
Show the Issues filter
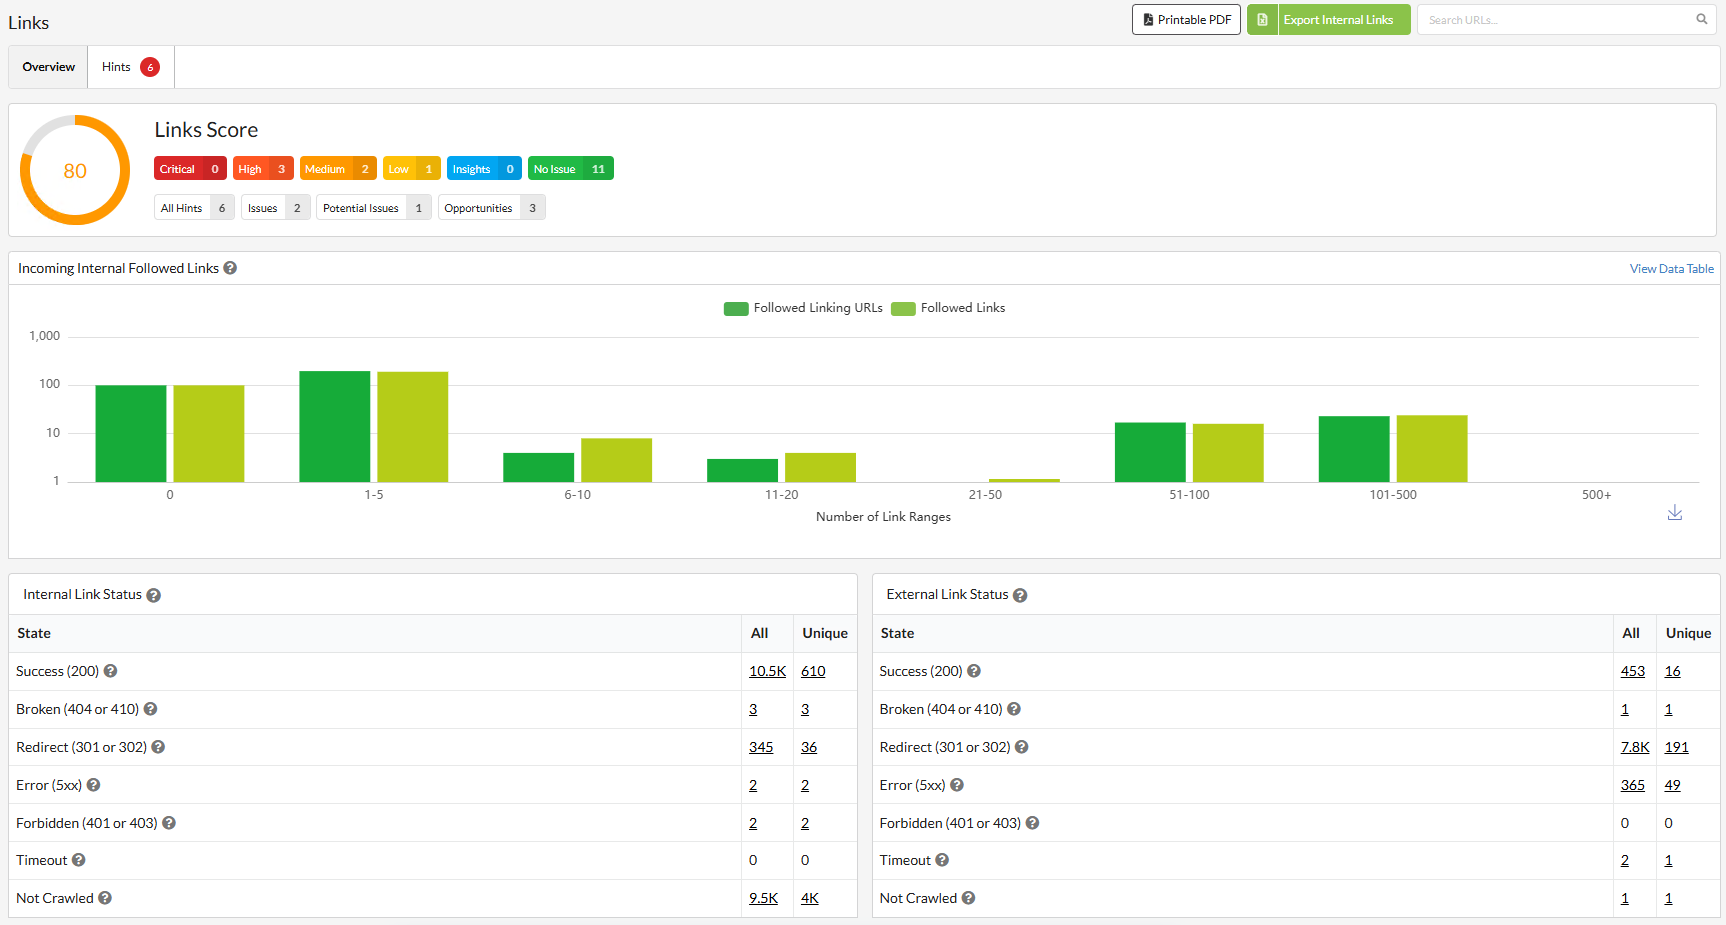click(x=276, y=208)
